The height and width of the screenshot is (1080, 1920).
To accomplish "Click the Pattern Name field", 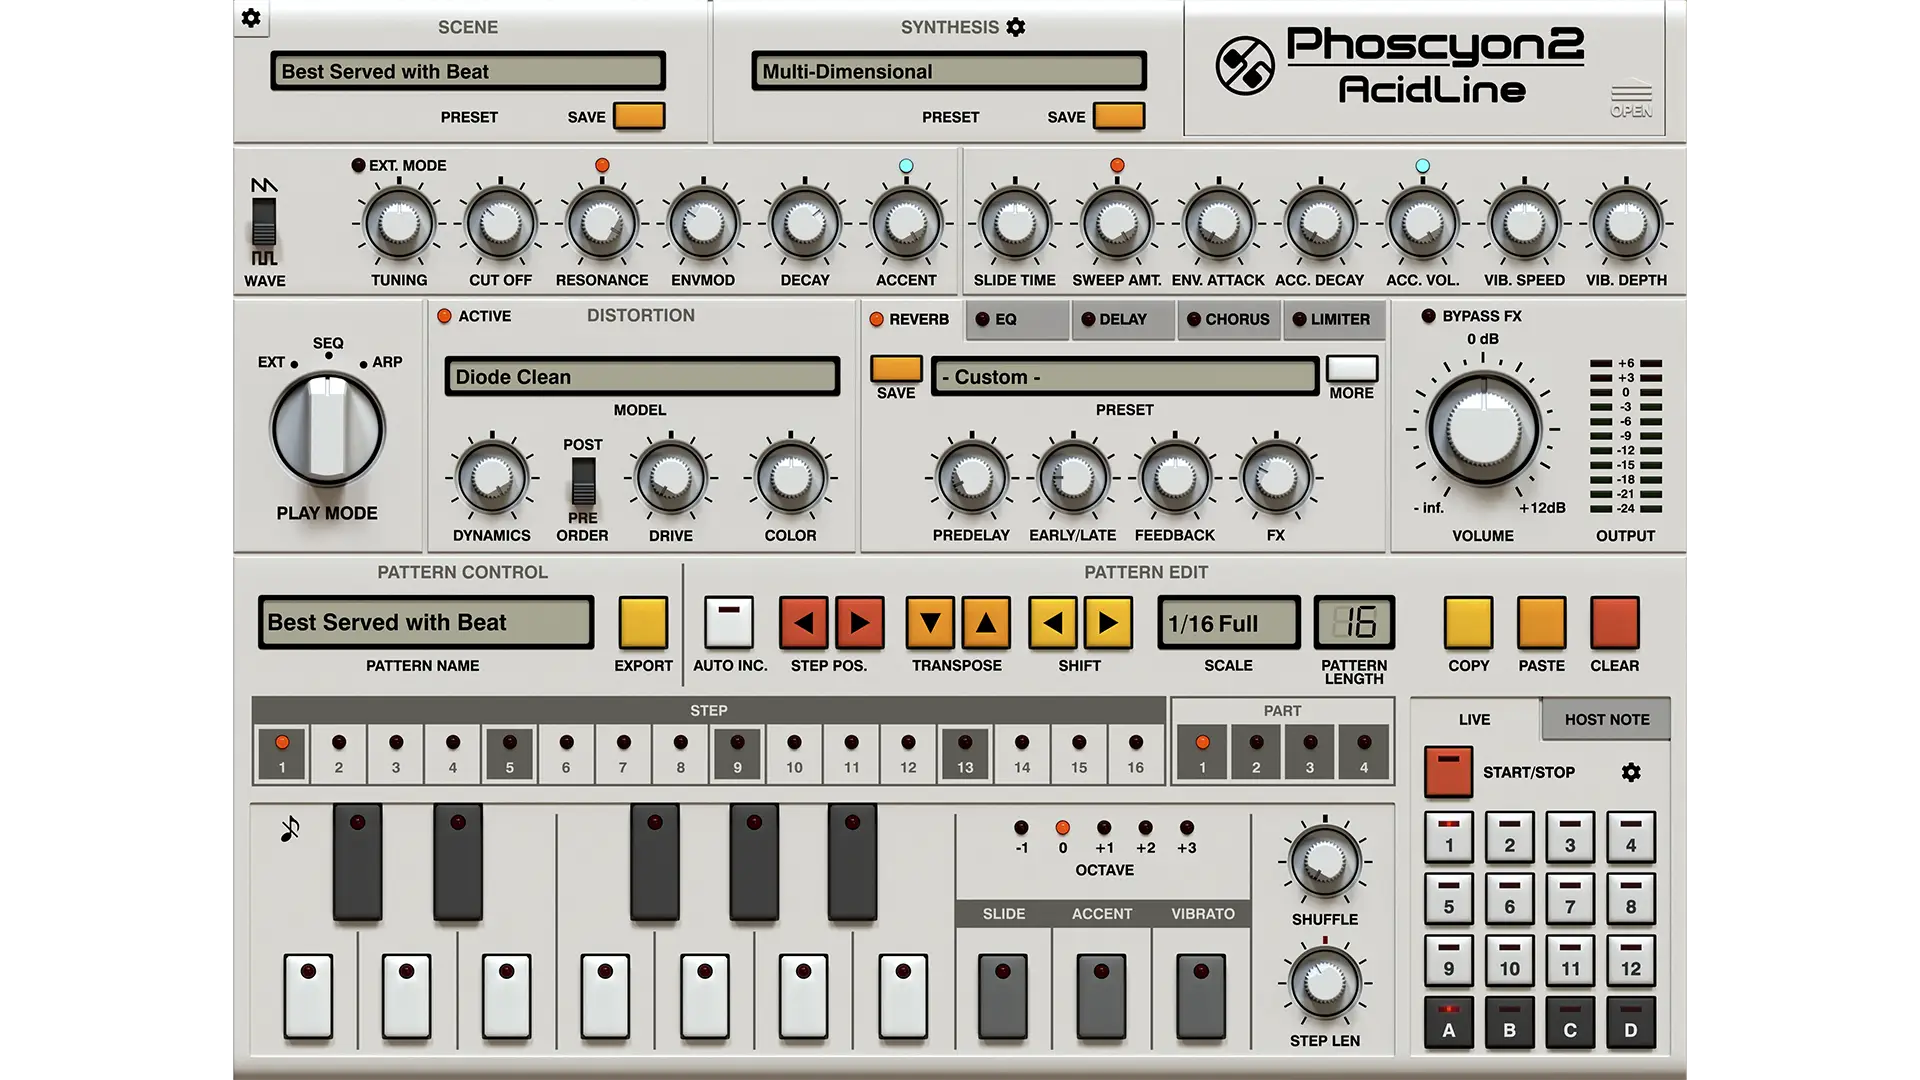I will [x=426, y=623].
